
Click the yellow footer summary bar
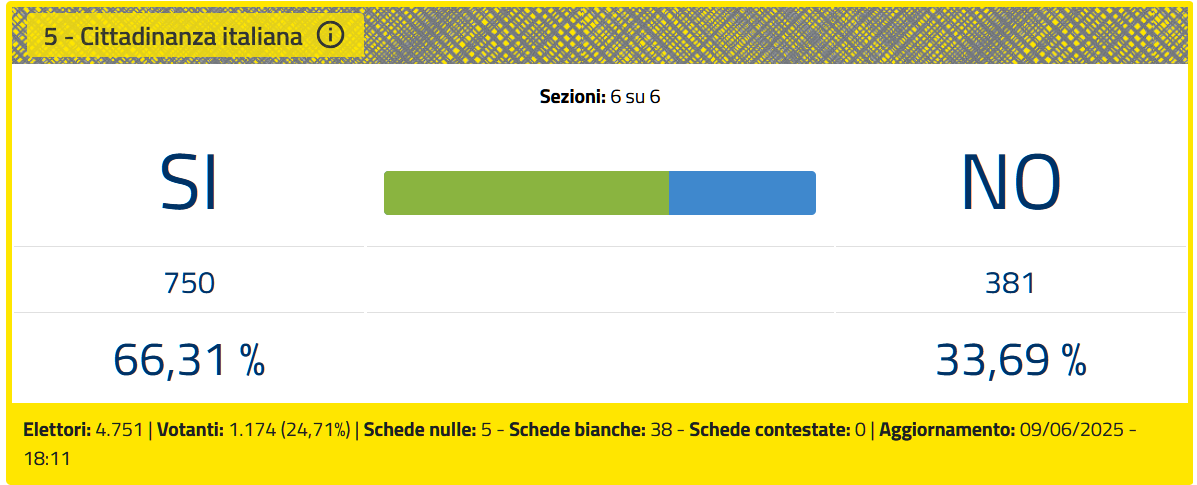click(598, 444)
